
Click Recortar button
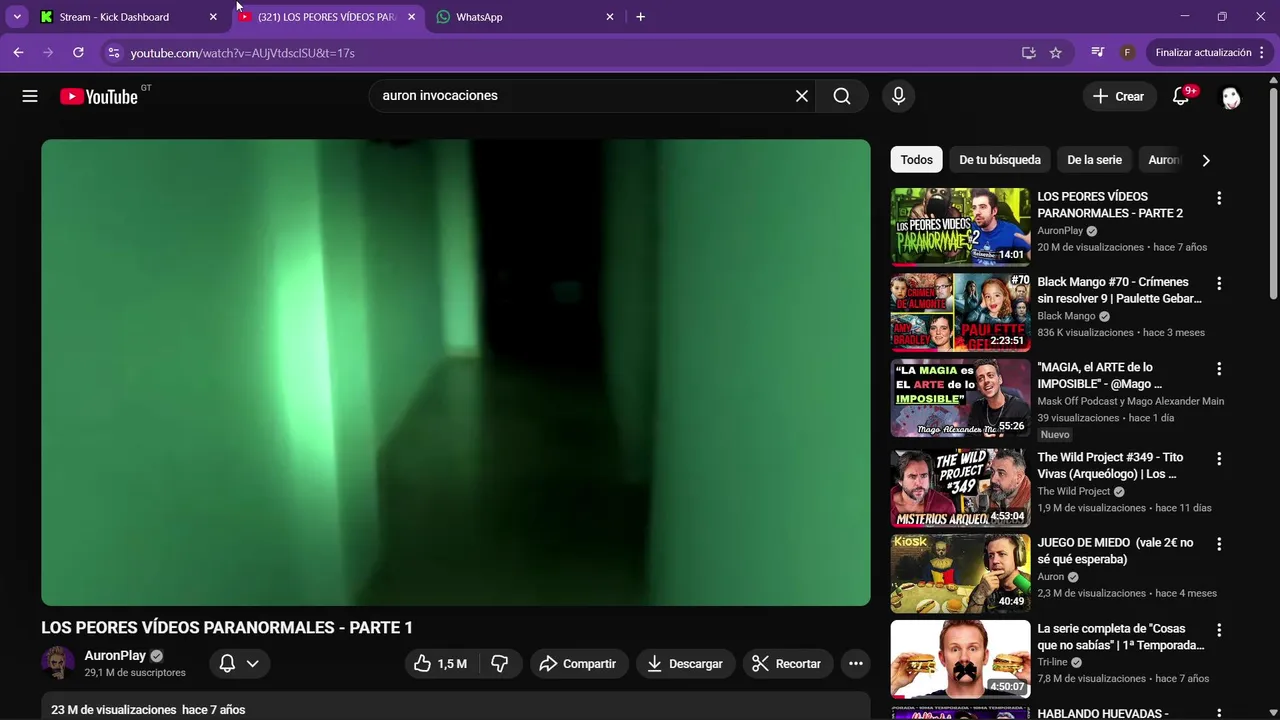787,663
